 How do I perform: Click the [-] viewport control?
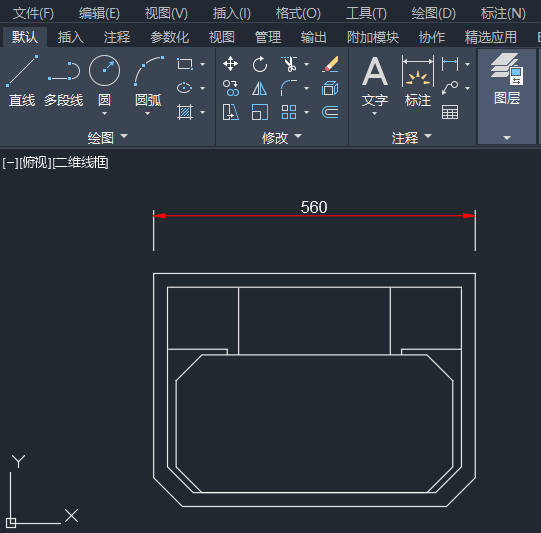(10, 162)
